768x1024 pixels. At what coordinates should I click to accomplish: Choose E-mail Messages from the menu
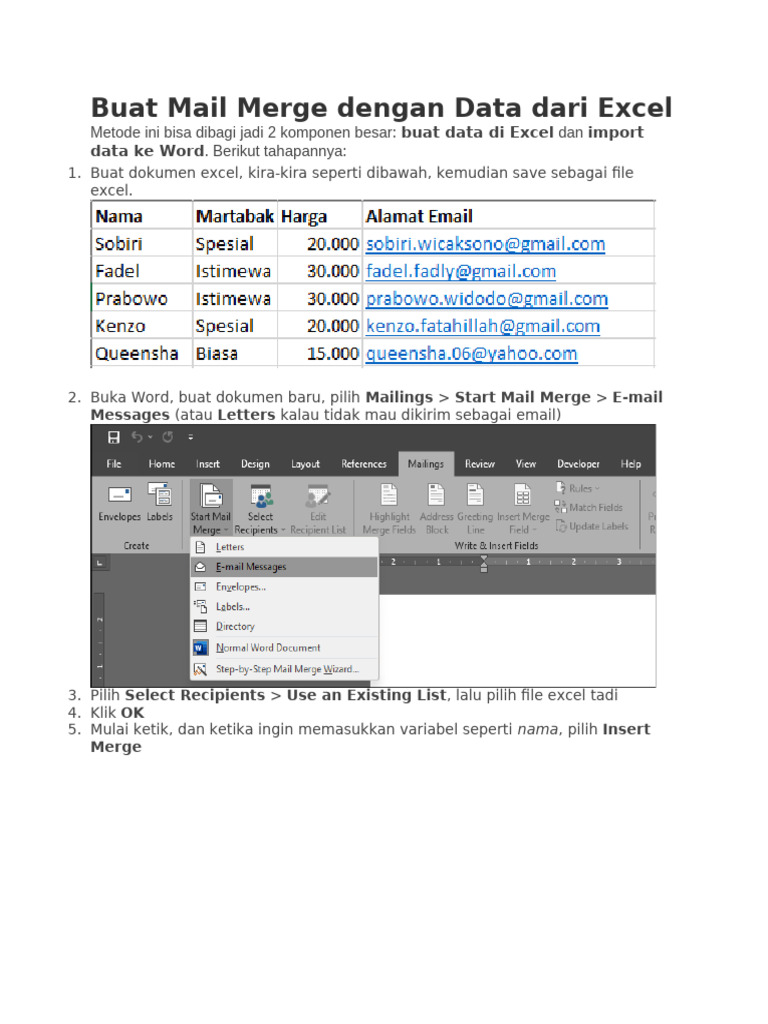tap(284, 567)
